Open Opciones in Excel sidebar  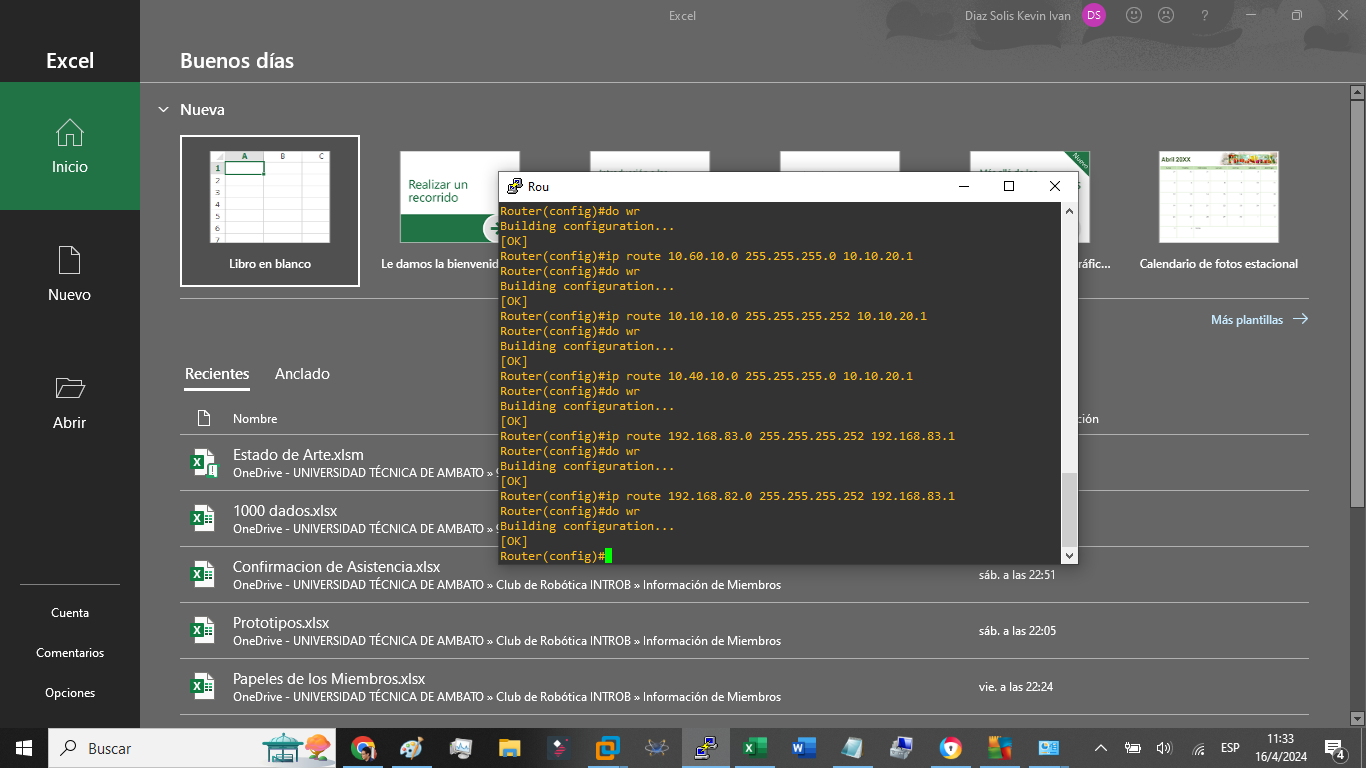(x=70, y=693)
